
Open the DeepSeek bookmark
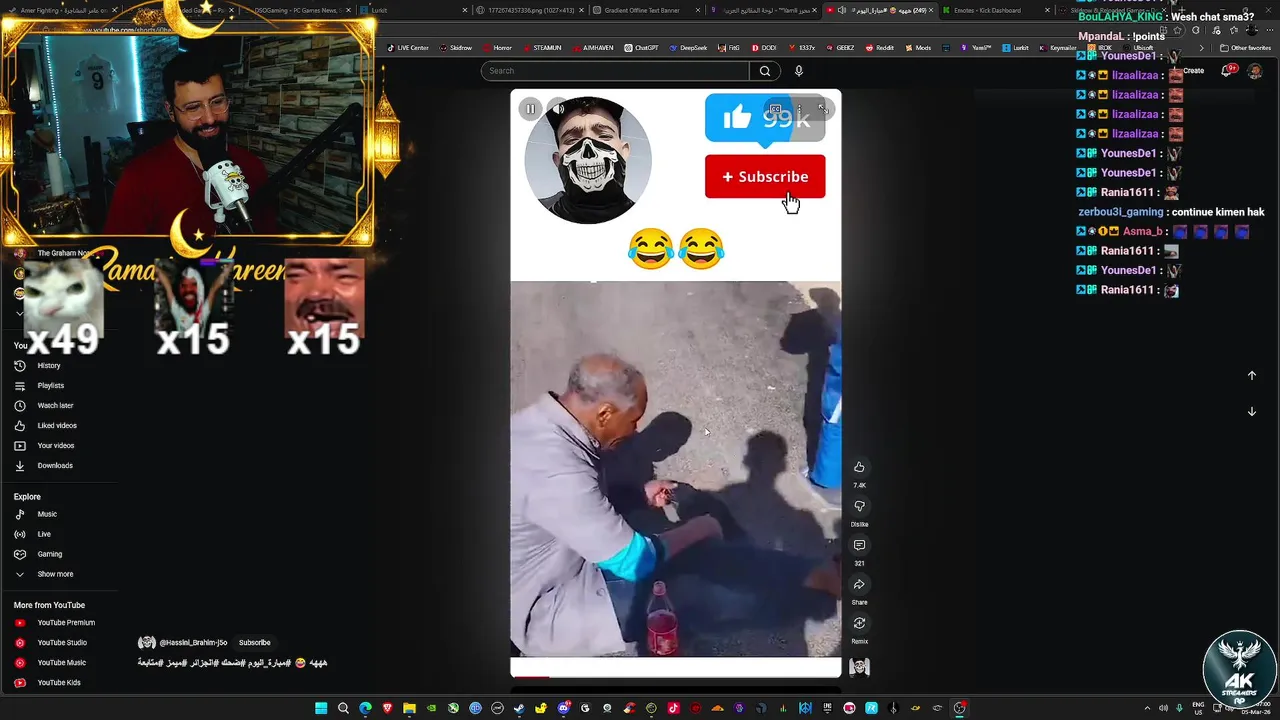coord(688,48)
